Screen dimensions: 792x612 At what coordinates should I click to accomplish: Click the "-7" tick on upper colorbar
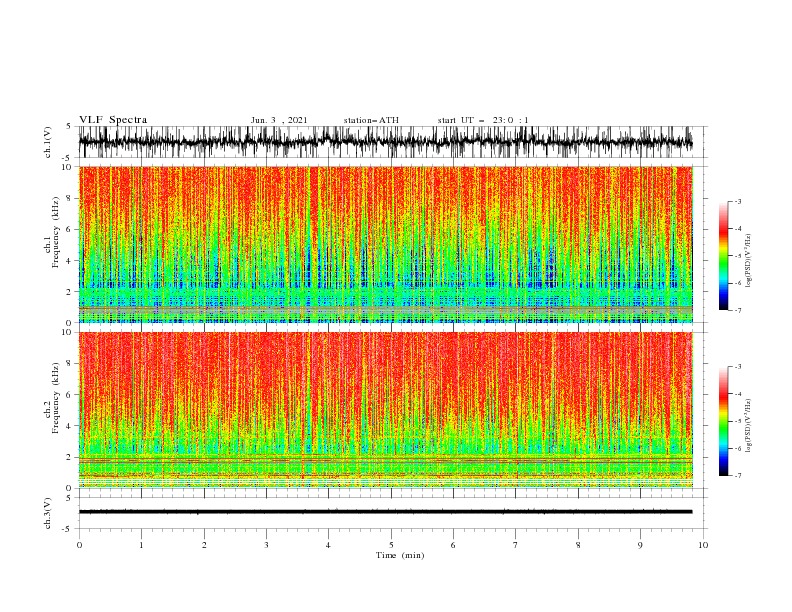point(738,310)
